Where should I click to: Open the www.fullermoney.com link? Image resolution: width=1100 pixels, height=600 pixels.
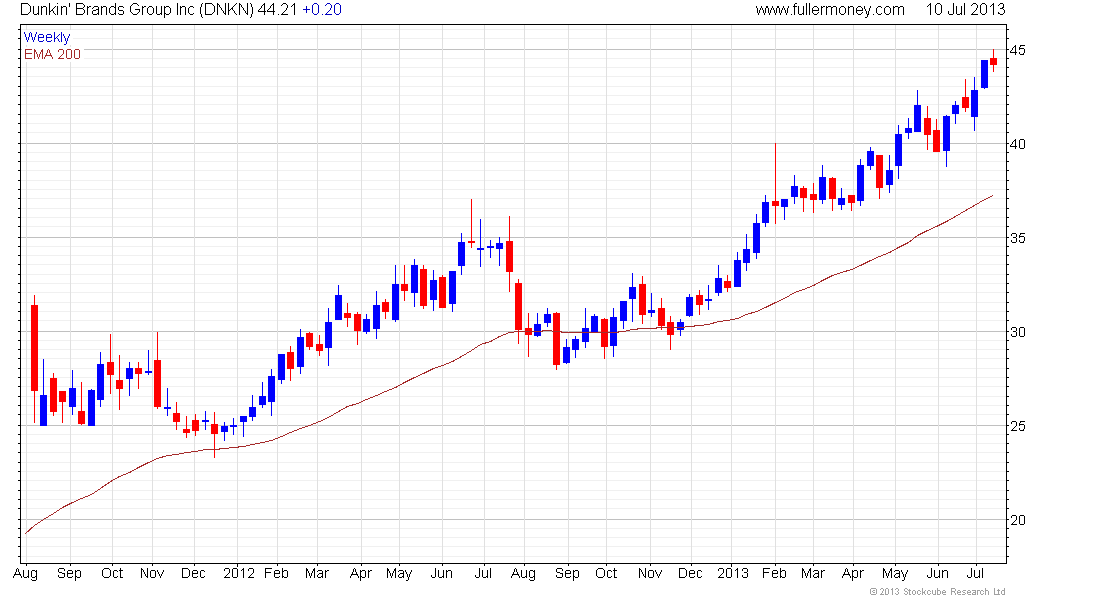point(829,10)
